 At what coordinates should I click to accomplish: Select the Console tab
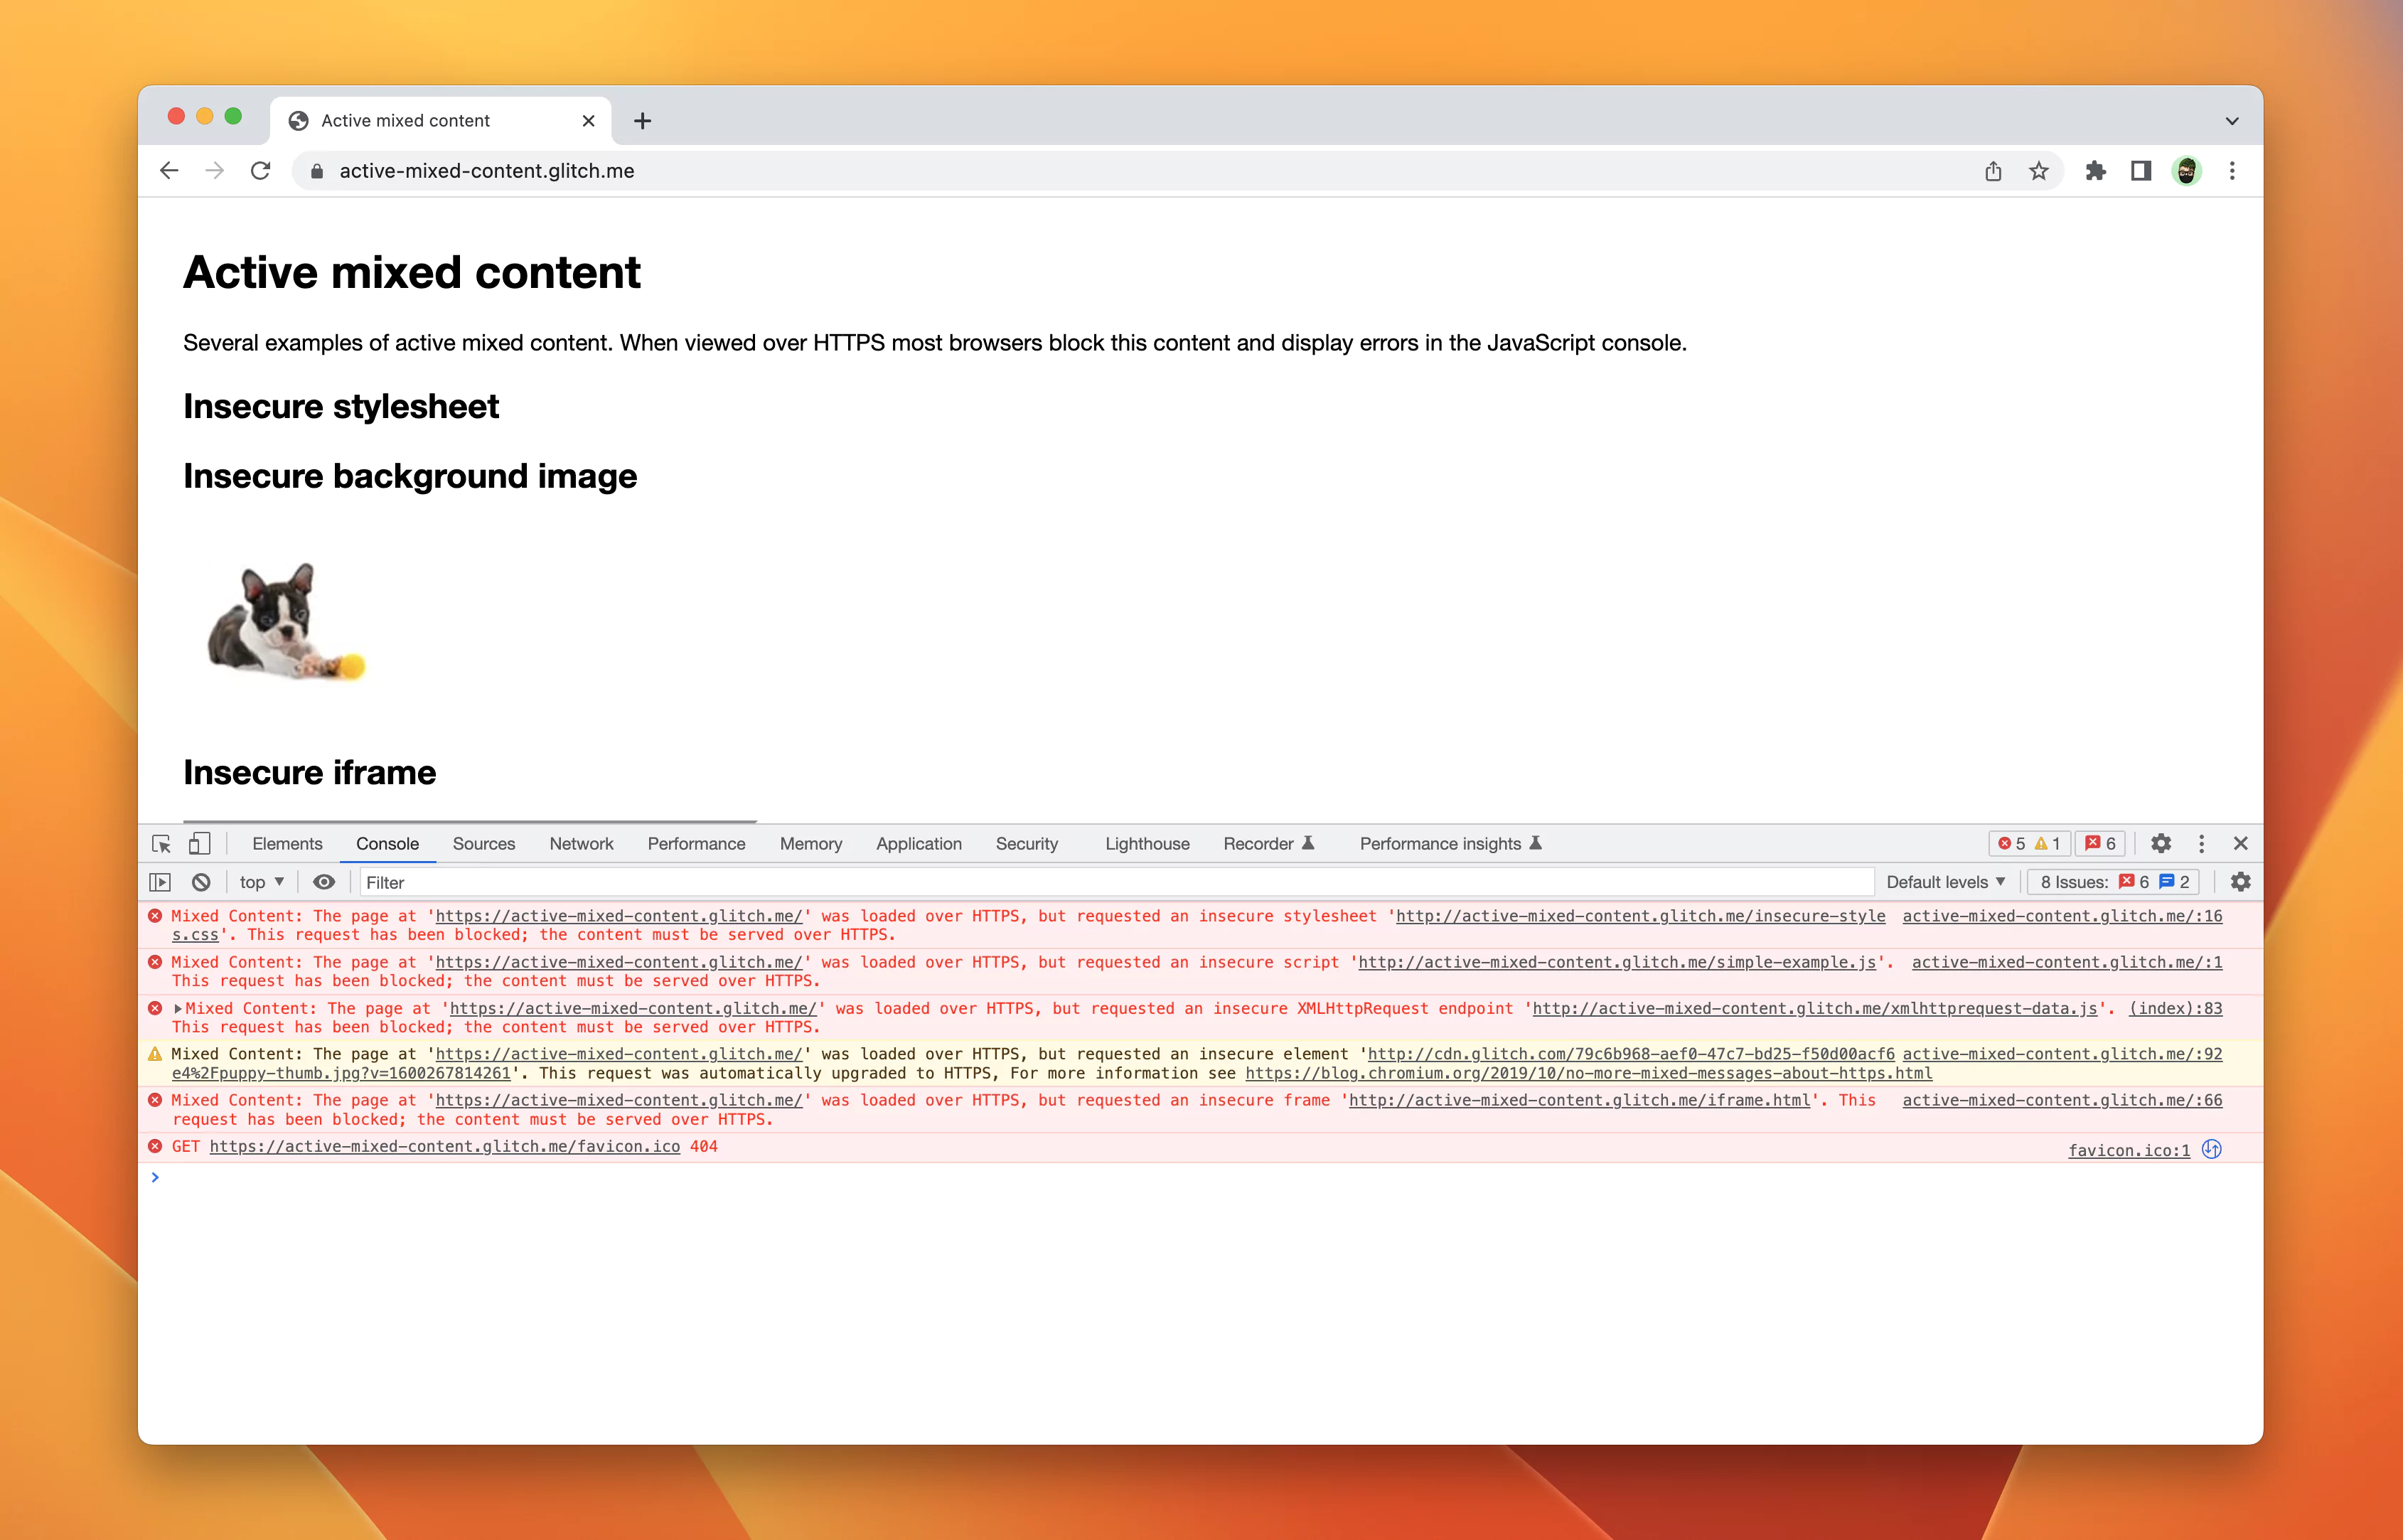tap(387, 844)
